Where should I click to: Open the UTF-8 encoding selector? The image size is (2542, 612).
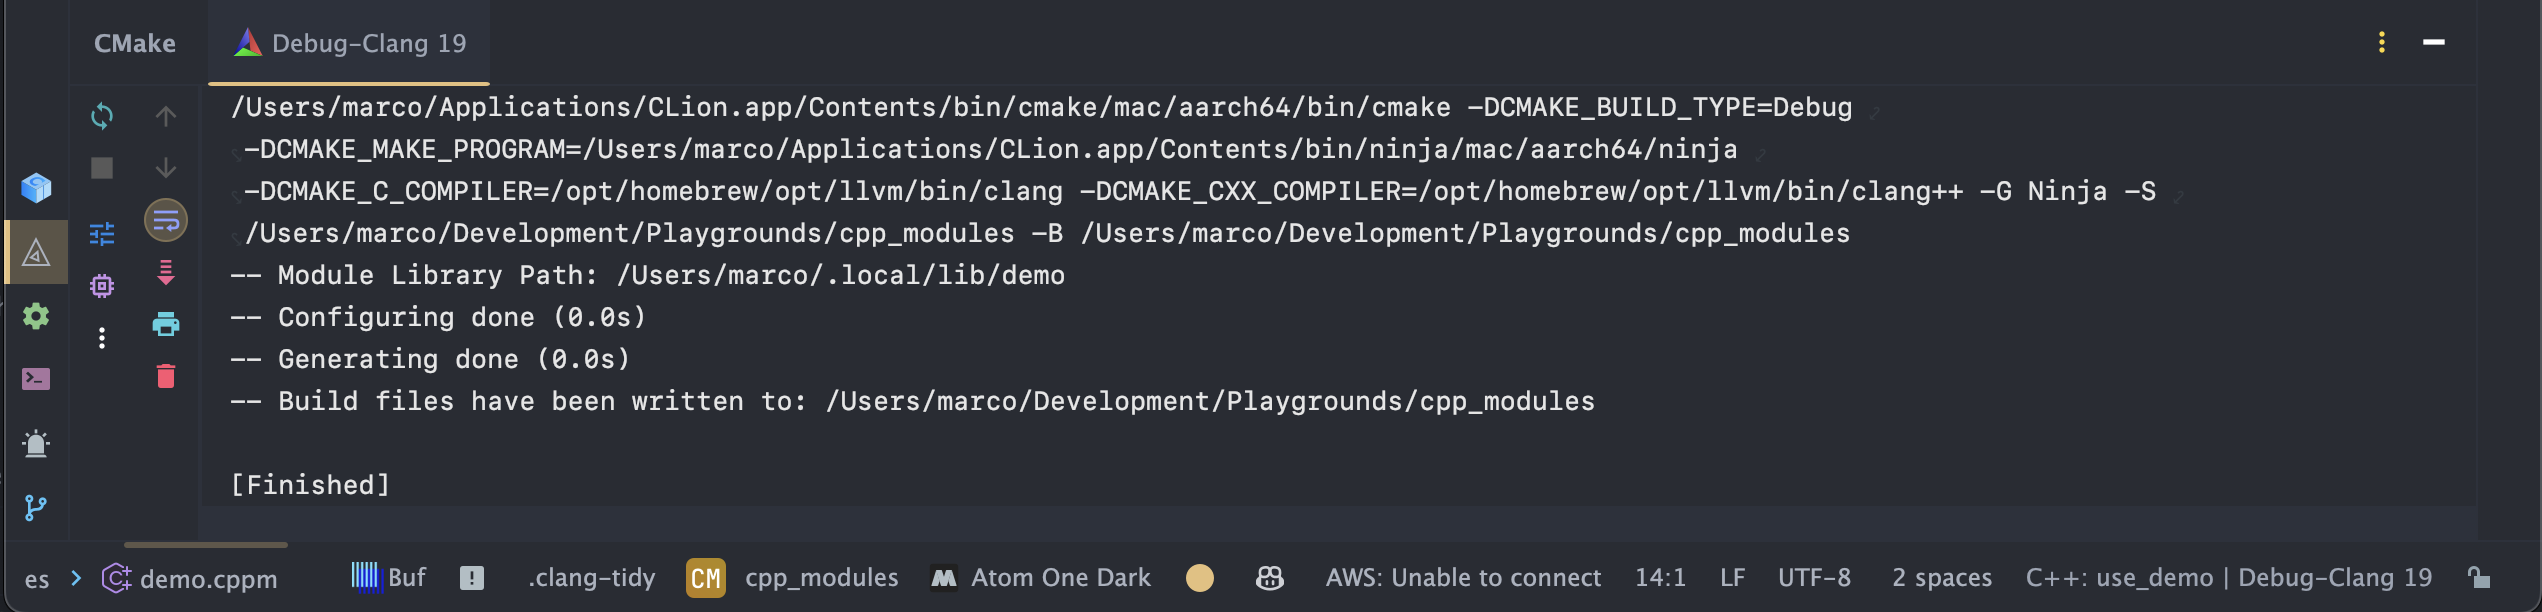(1814, 578)
